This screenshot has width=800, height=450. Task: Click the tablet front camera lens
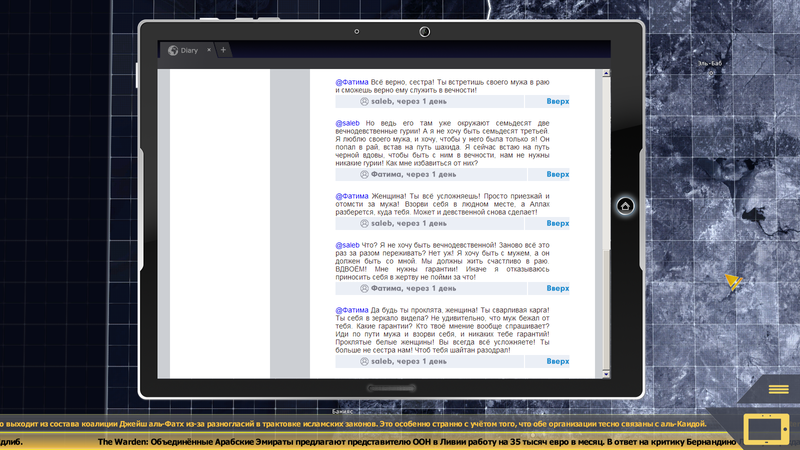(424, 32)
